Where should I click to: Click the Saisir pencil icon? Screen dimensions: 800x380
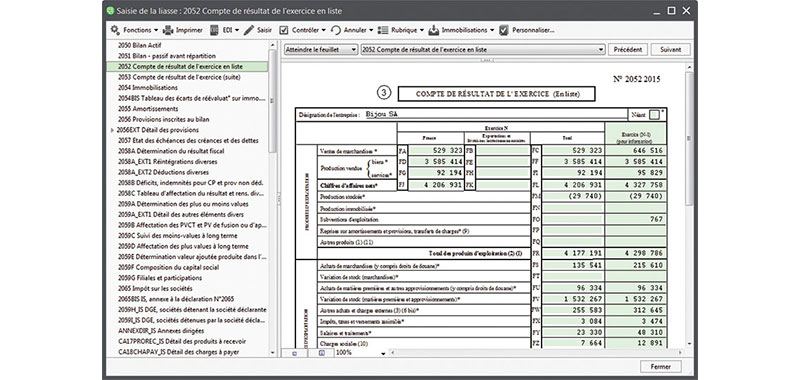click(248, 30)
